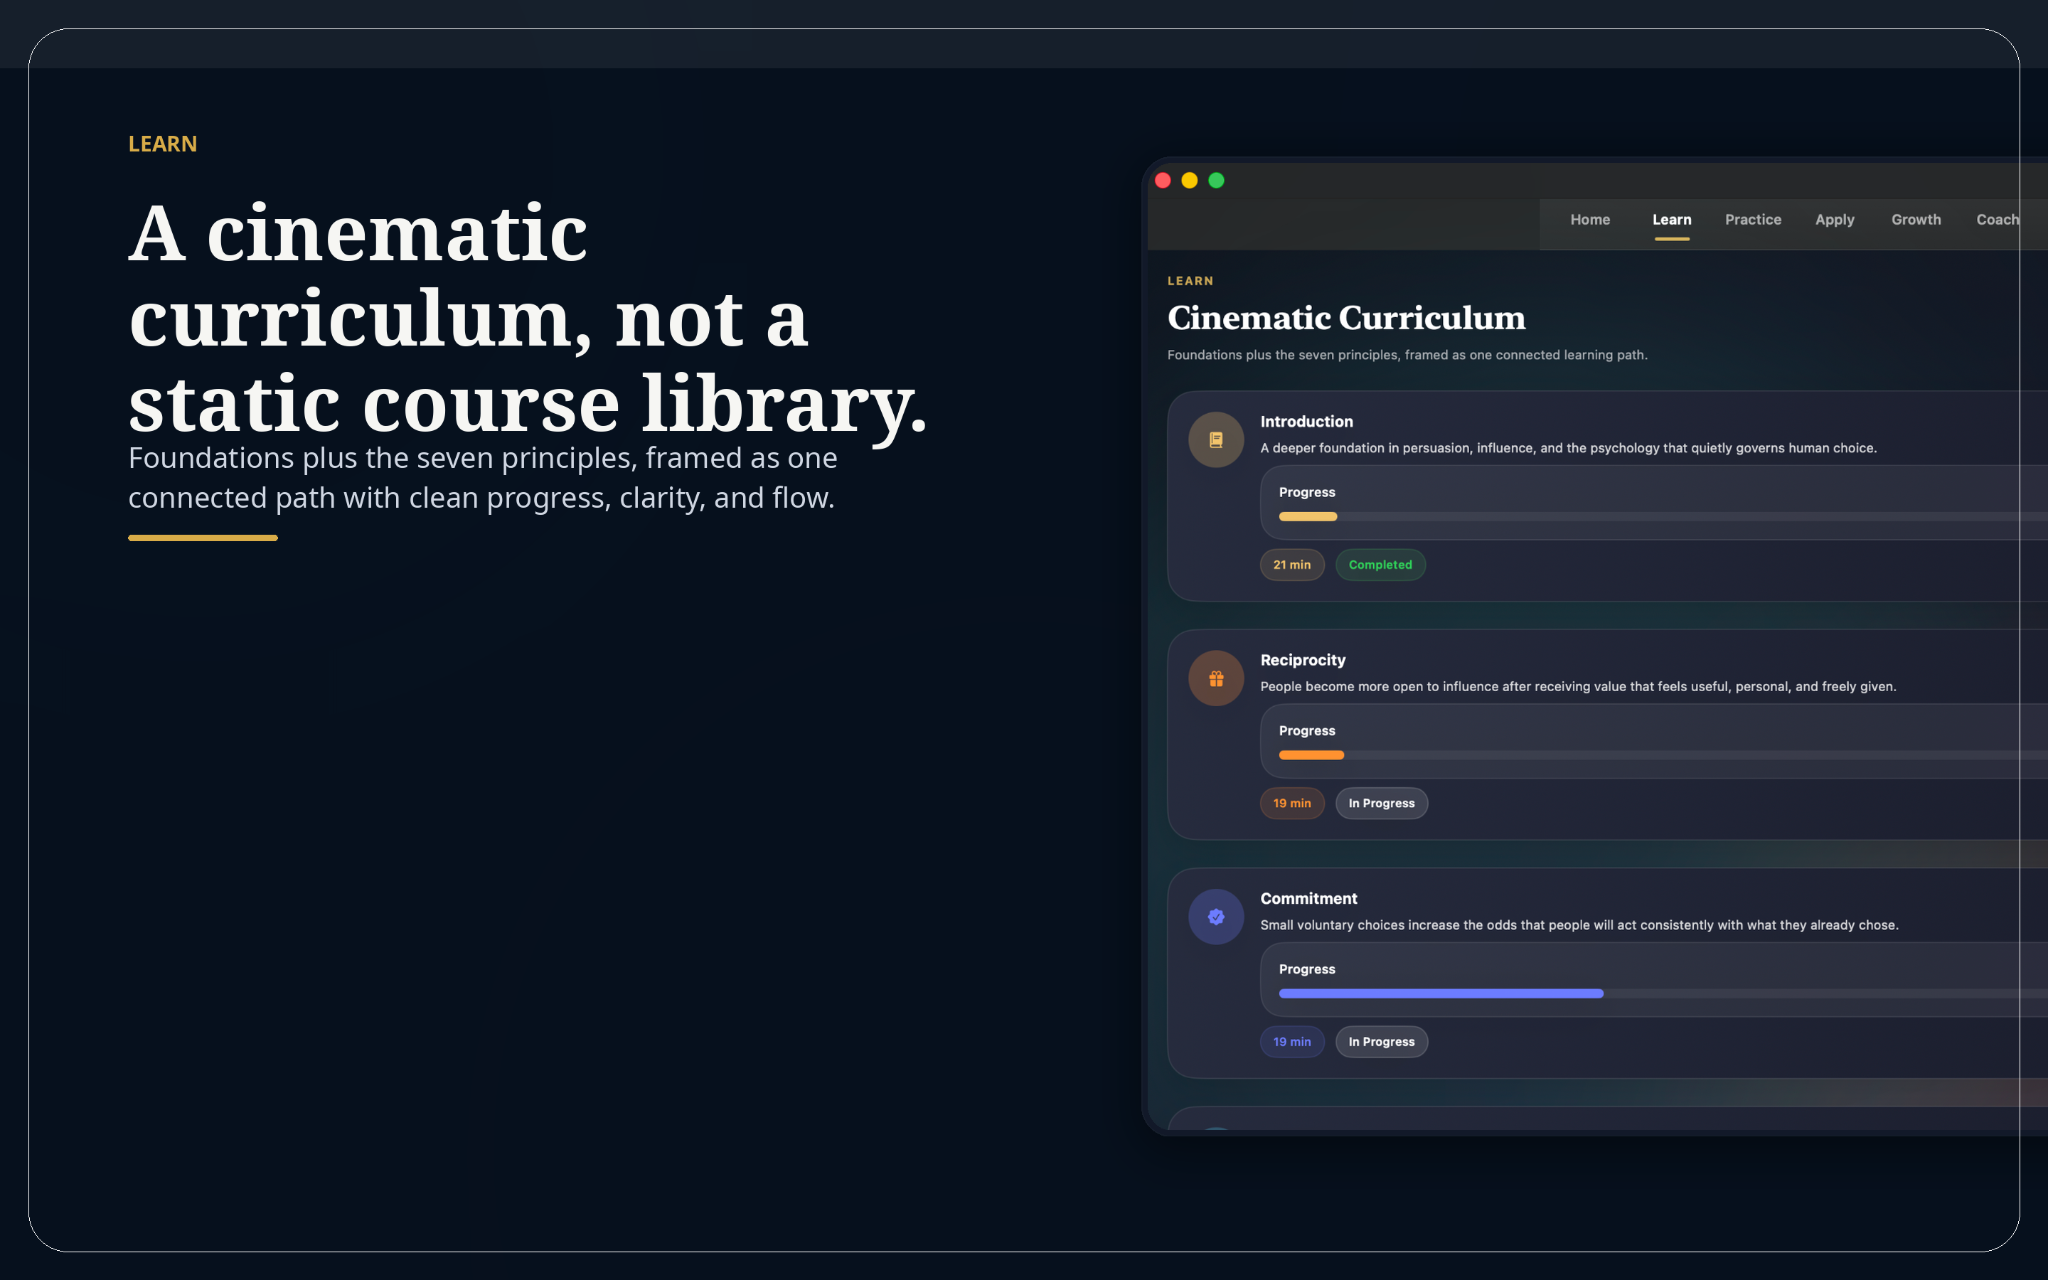Click the book icon on the Introduction card

click(1215, 439)
